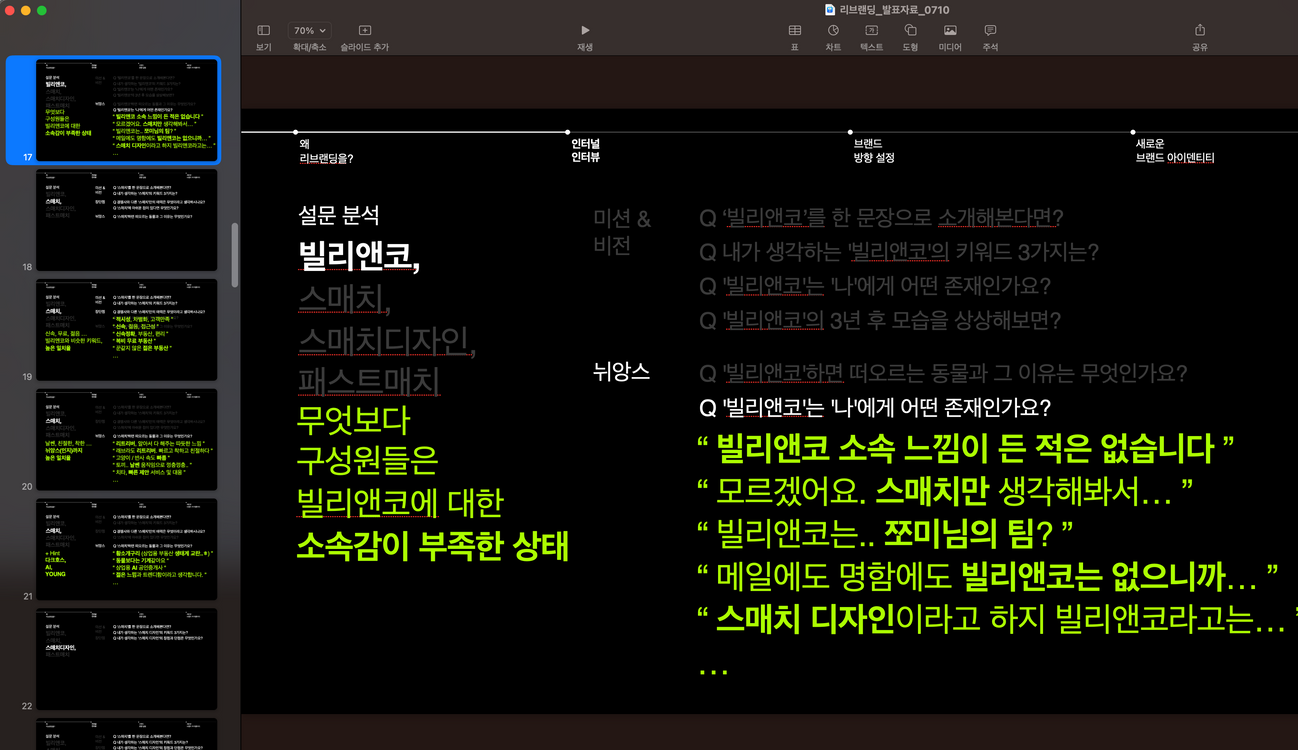
Task: Click the green '구성원들은' text
Action: click(368, 463)
